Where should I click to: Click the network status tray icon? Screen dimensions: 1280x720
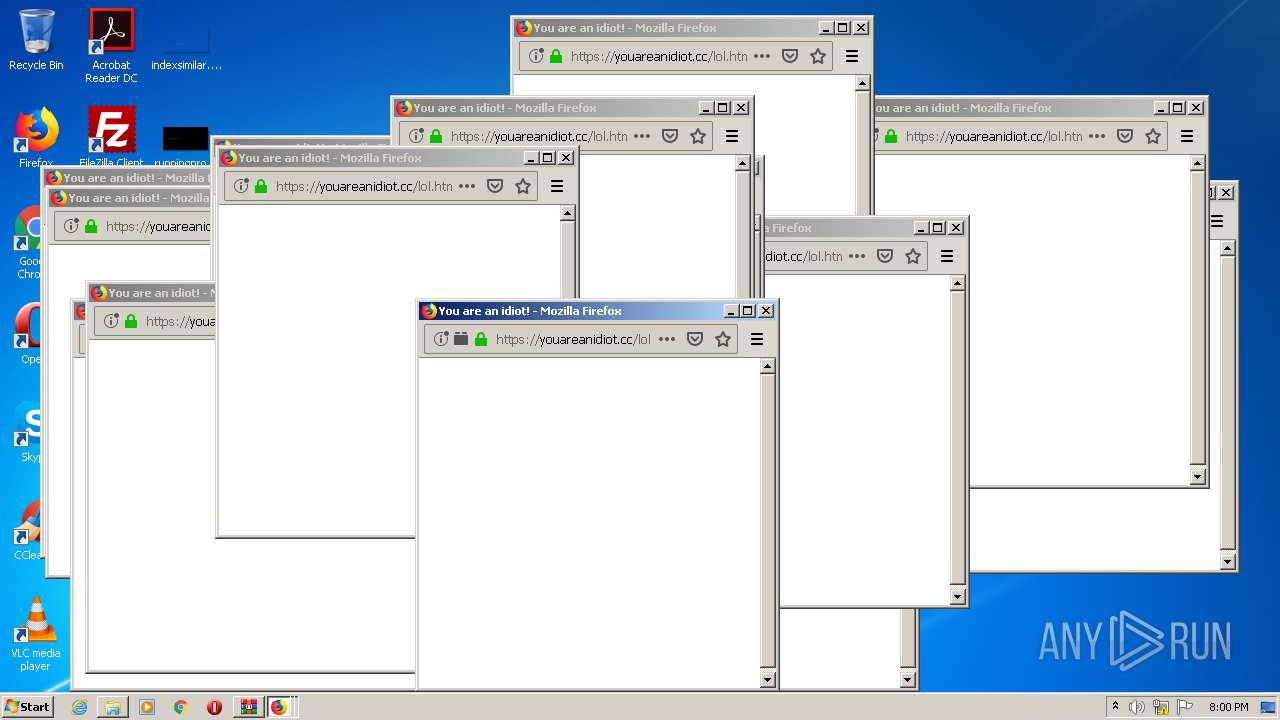(1161, 707)
